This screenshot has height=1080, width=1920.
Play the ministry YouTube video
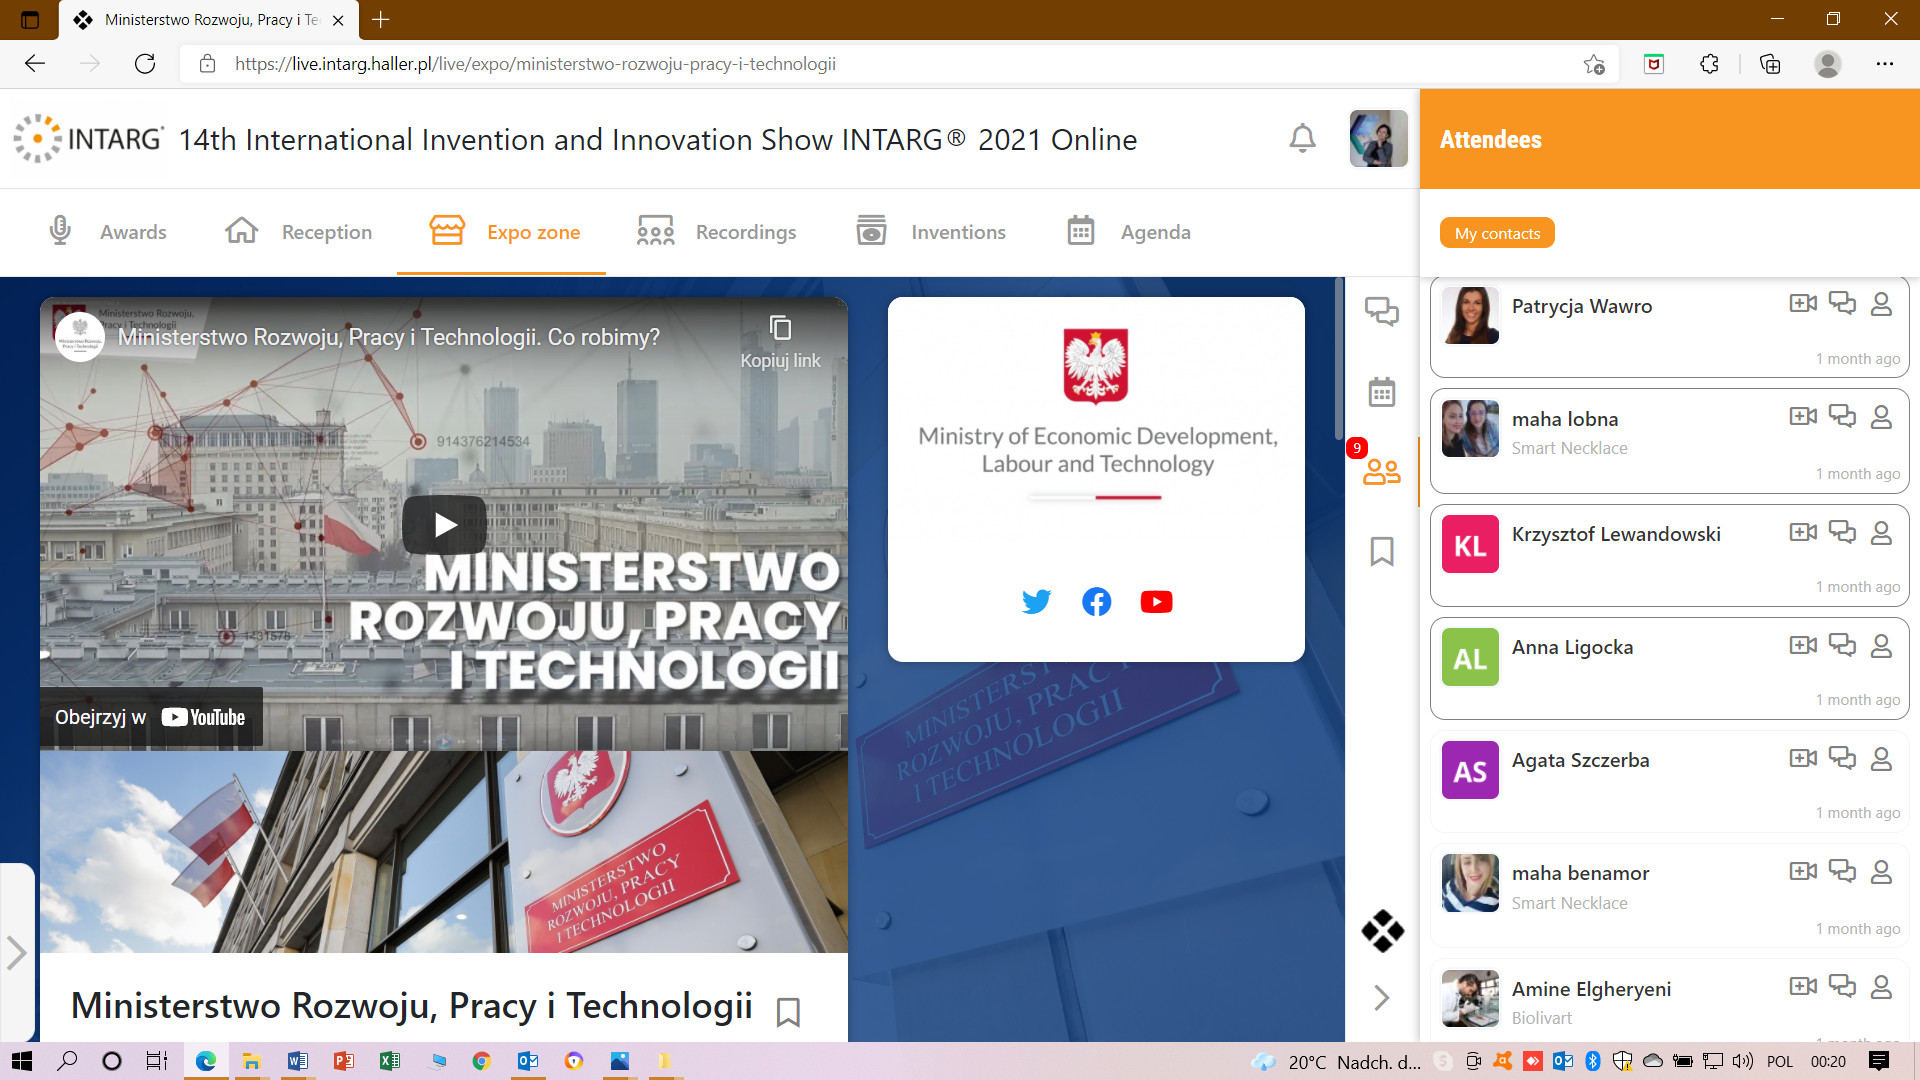[444, 525]
